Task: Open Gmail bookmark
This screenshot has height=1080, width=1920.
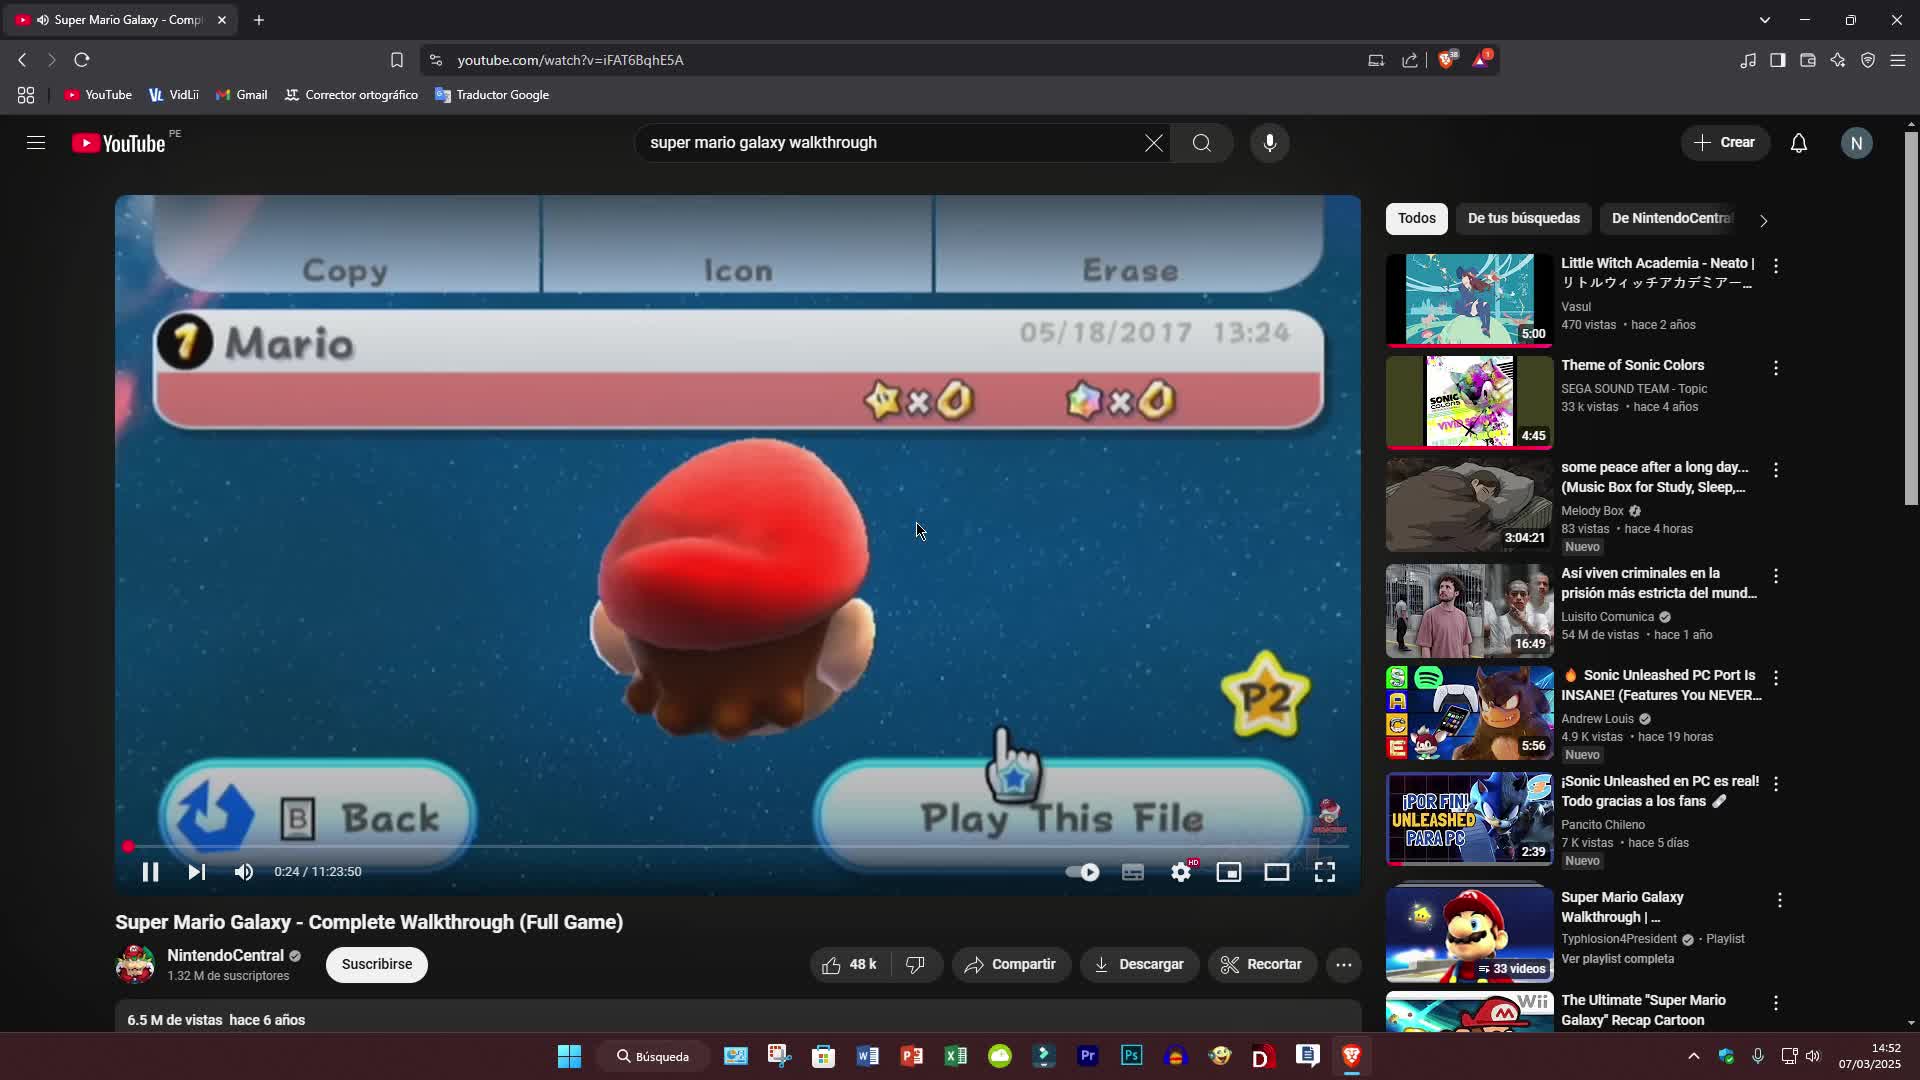Action: [x=241, y=95]
